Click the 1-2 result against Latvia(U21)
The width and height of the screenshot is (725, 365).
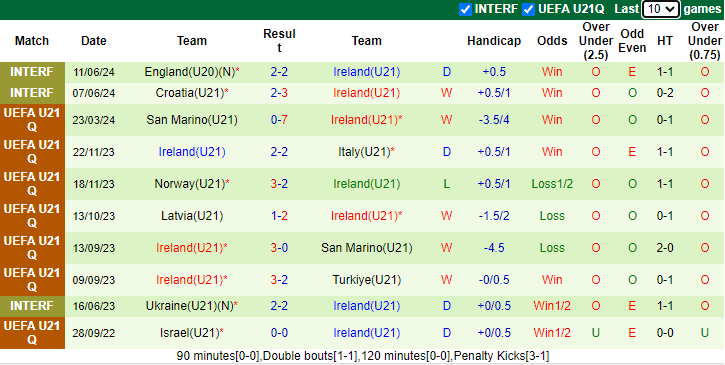(279, 216)
